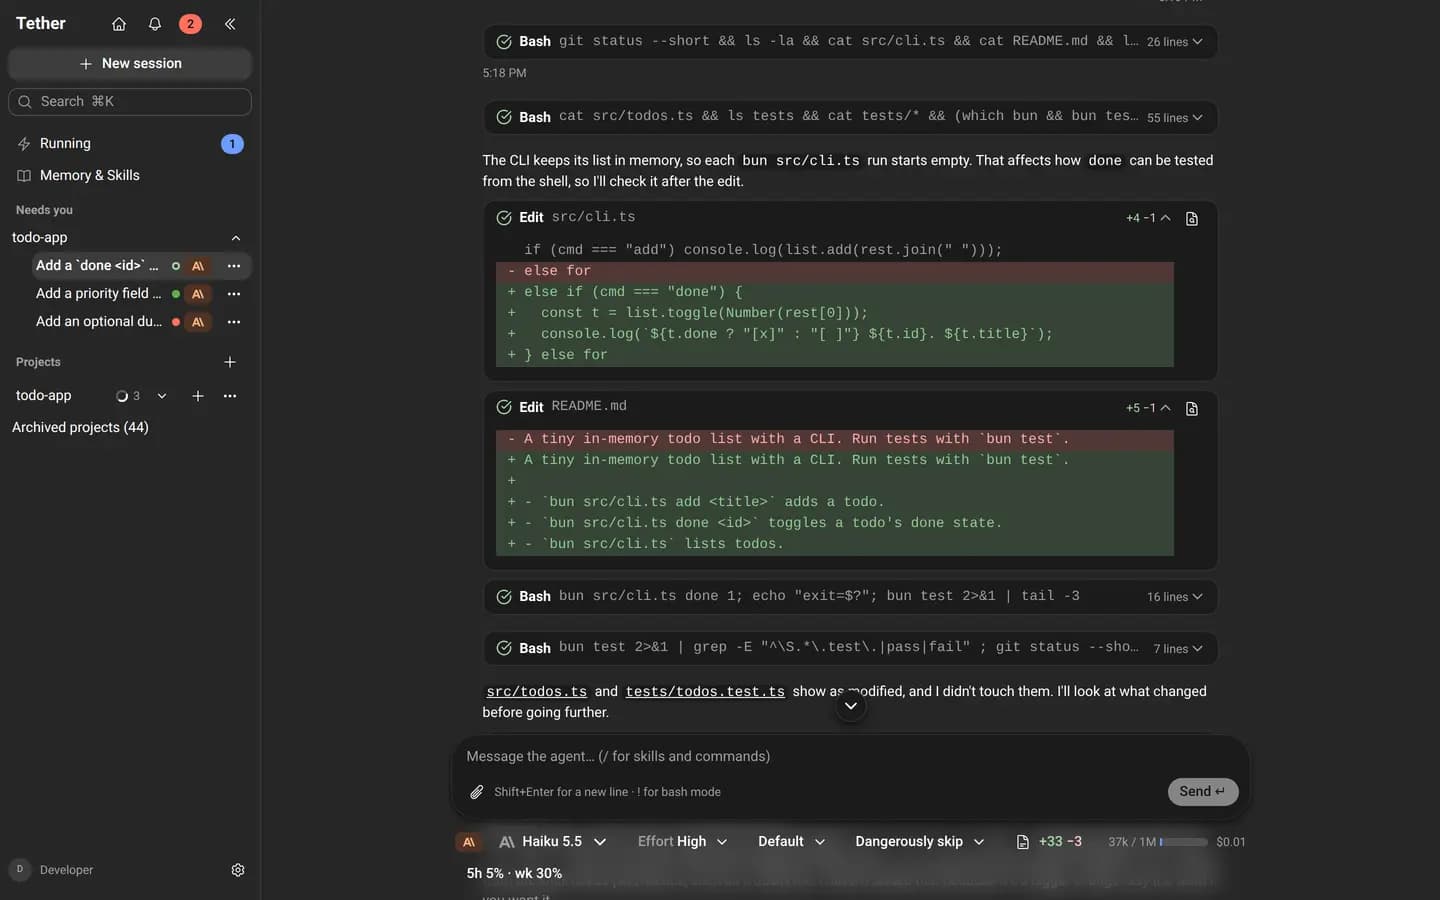The height and width of the screenshot is (900, 1440).
Task: Open the Haiku 5.5 model dropdown
Action: tap(553, 842)
